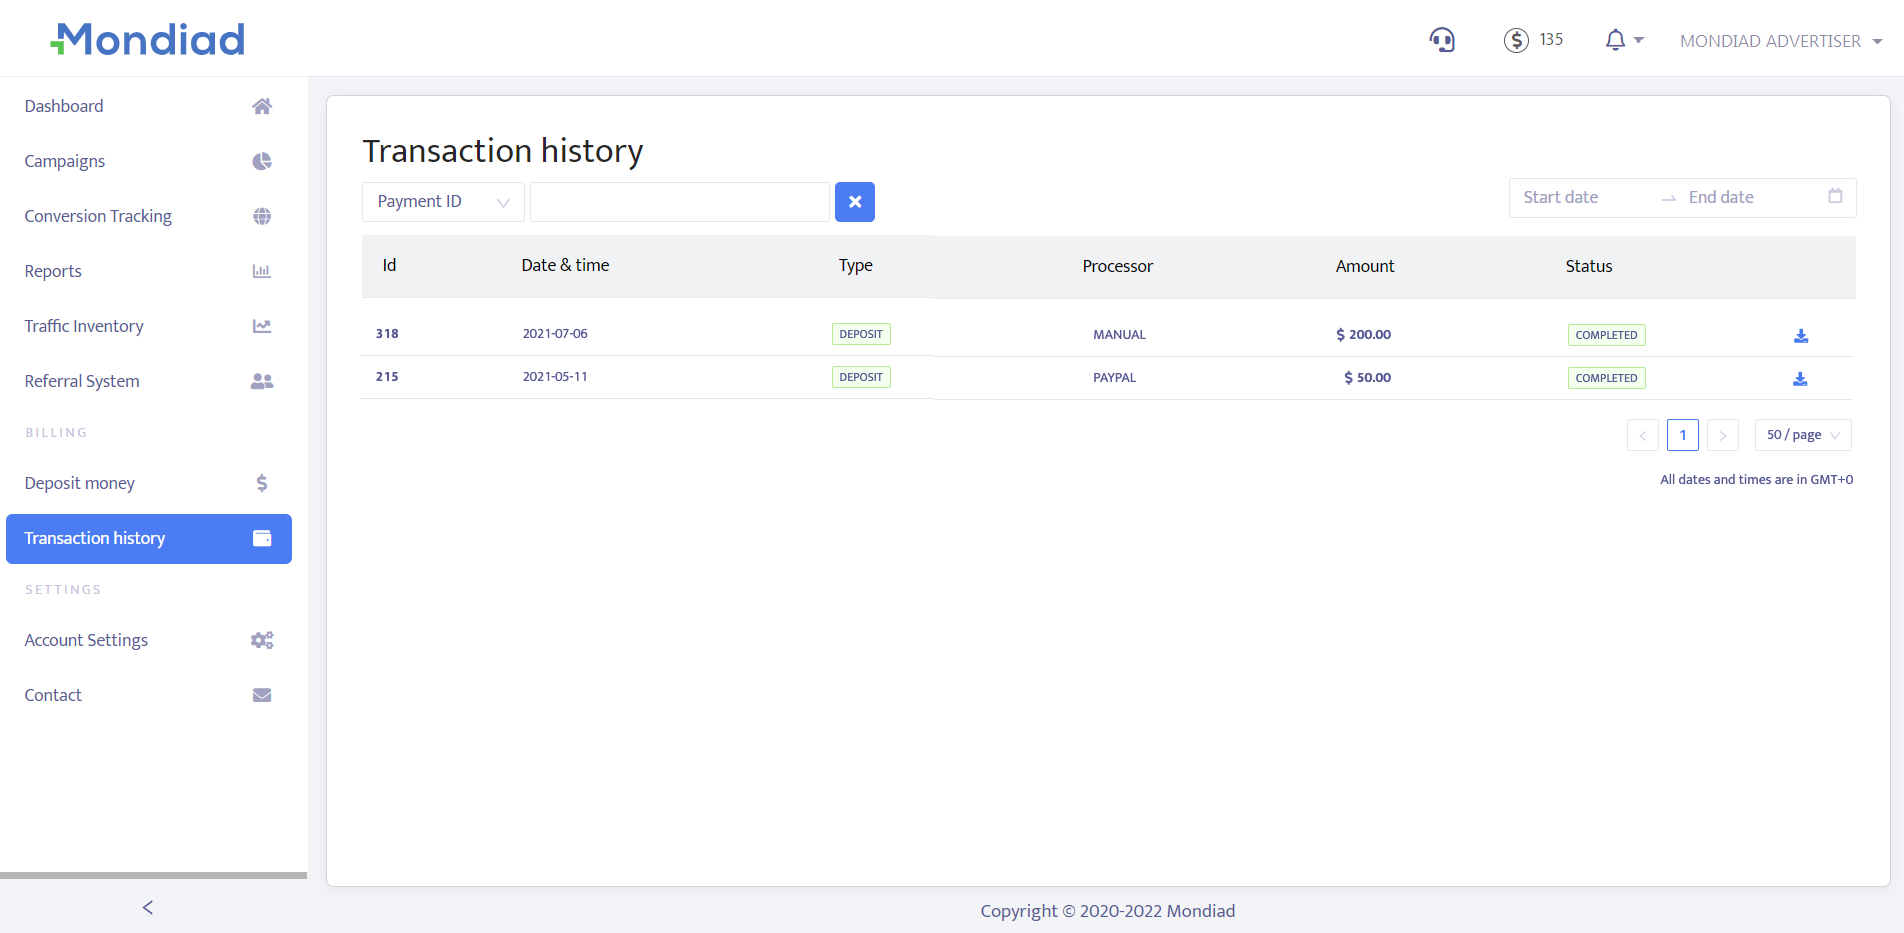This screenshot has height=933, width=1904.
Task: Open the notifications bell
Action: click(1615, 40)
